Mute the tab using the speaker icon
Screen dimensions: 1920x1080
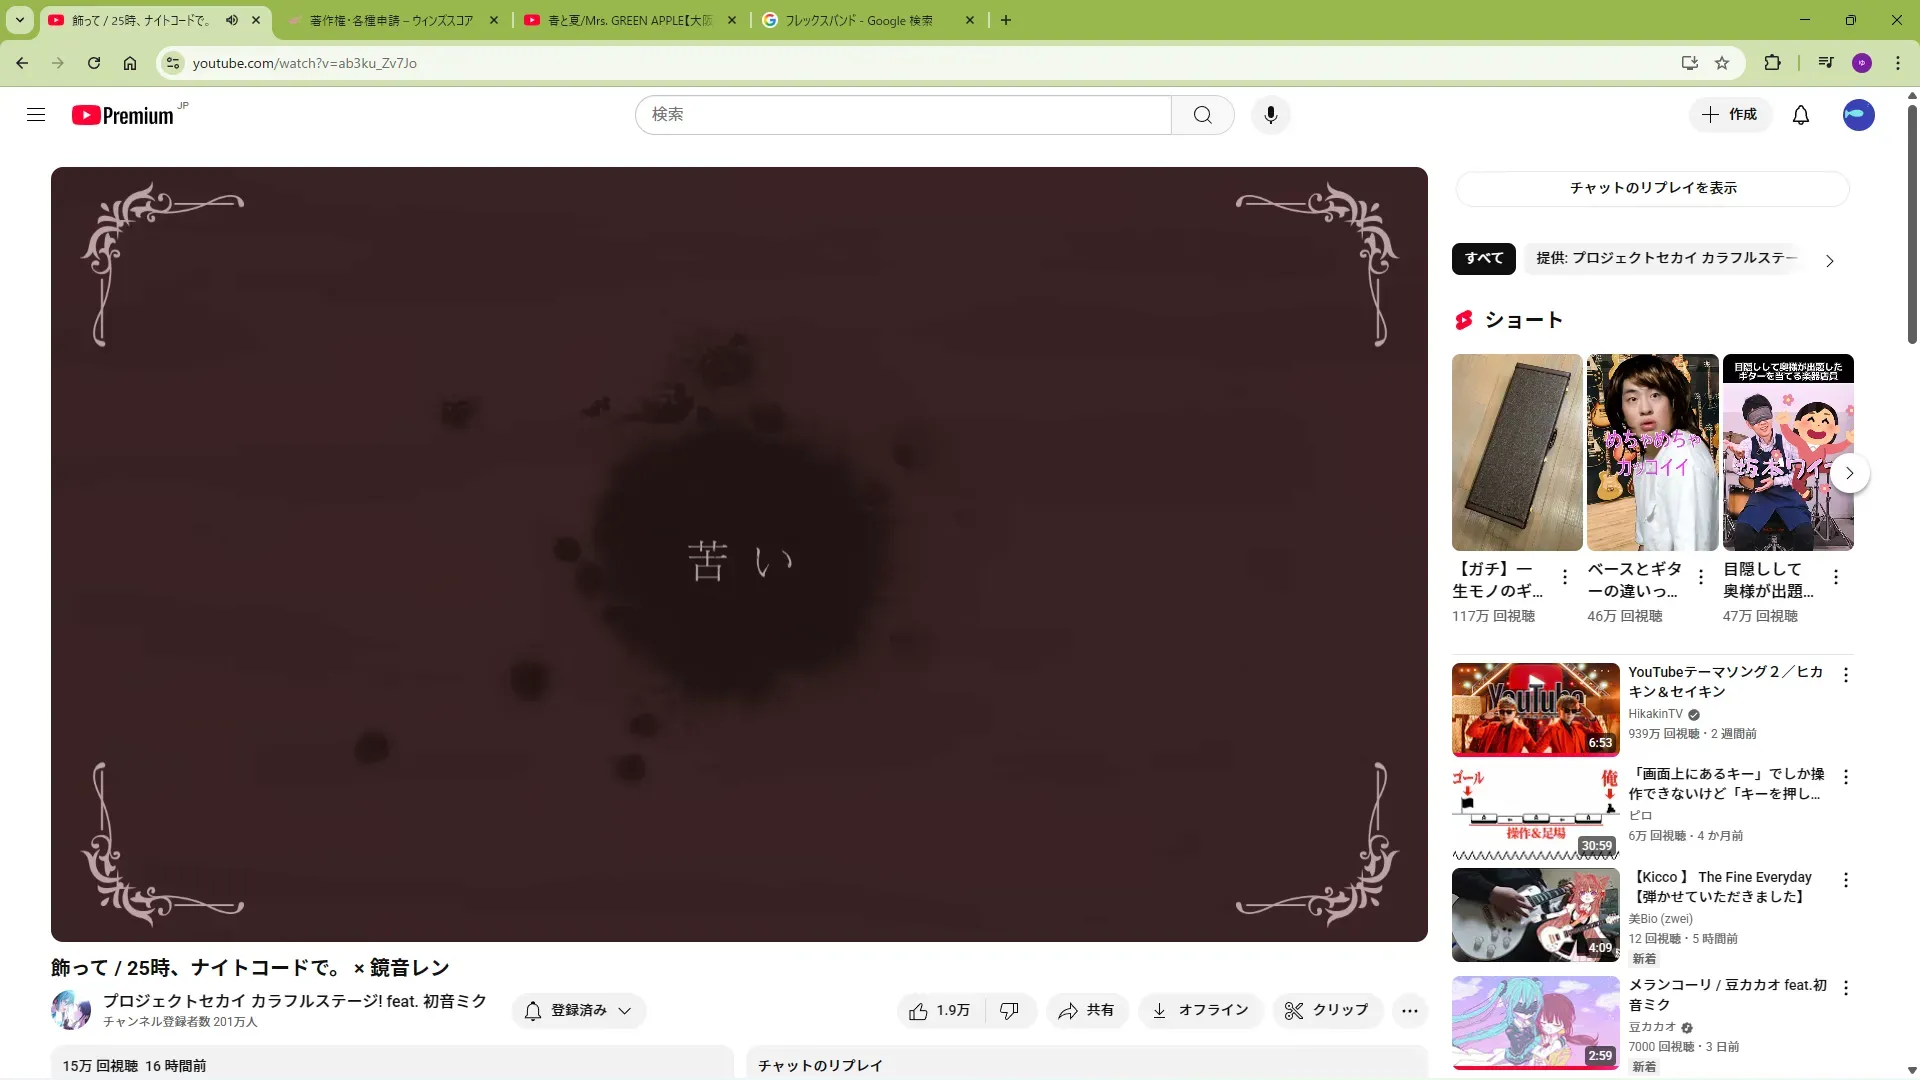tap(232, 20)
